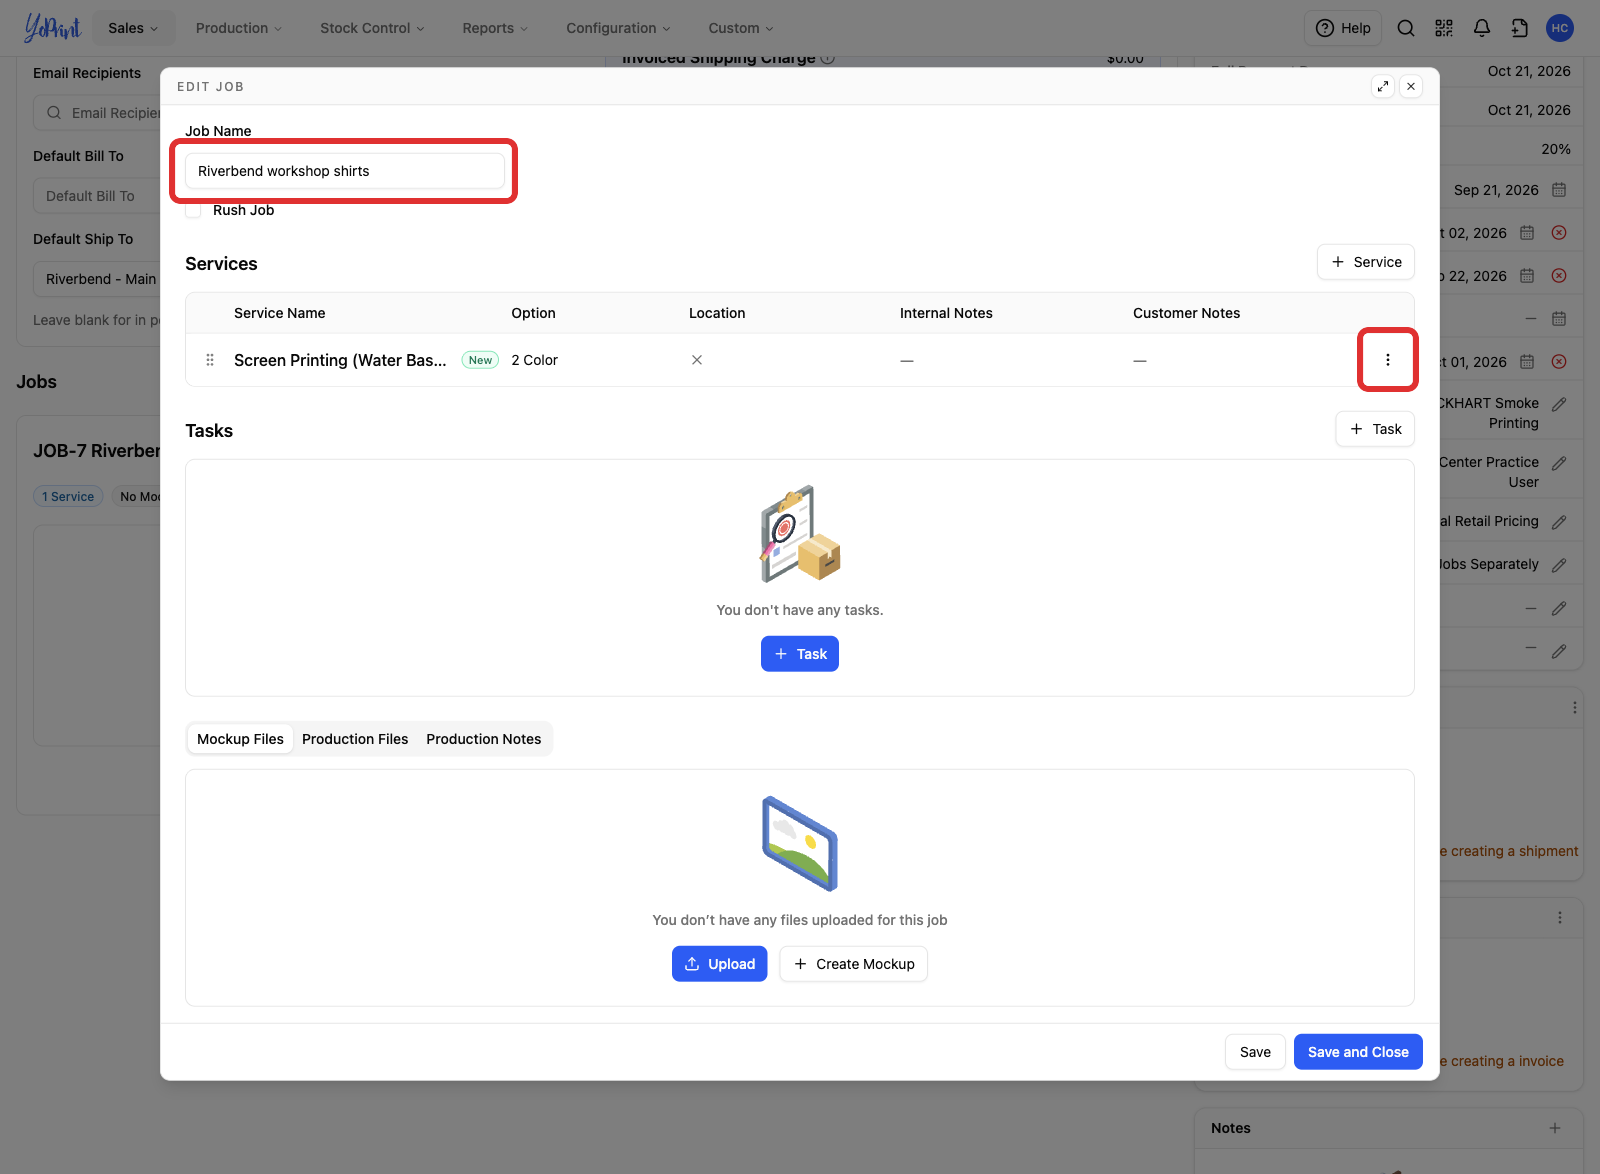The height and width of the screenshot is (1174, 1600).
Task: Expand the Stock Control menu
Action: point(372,28)
